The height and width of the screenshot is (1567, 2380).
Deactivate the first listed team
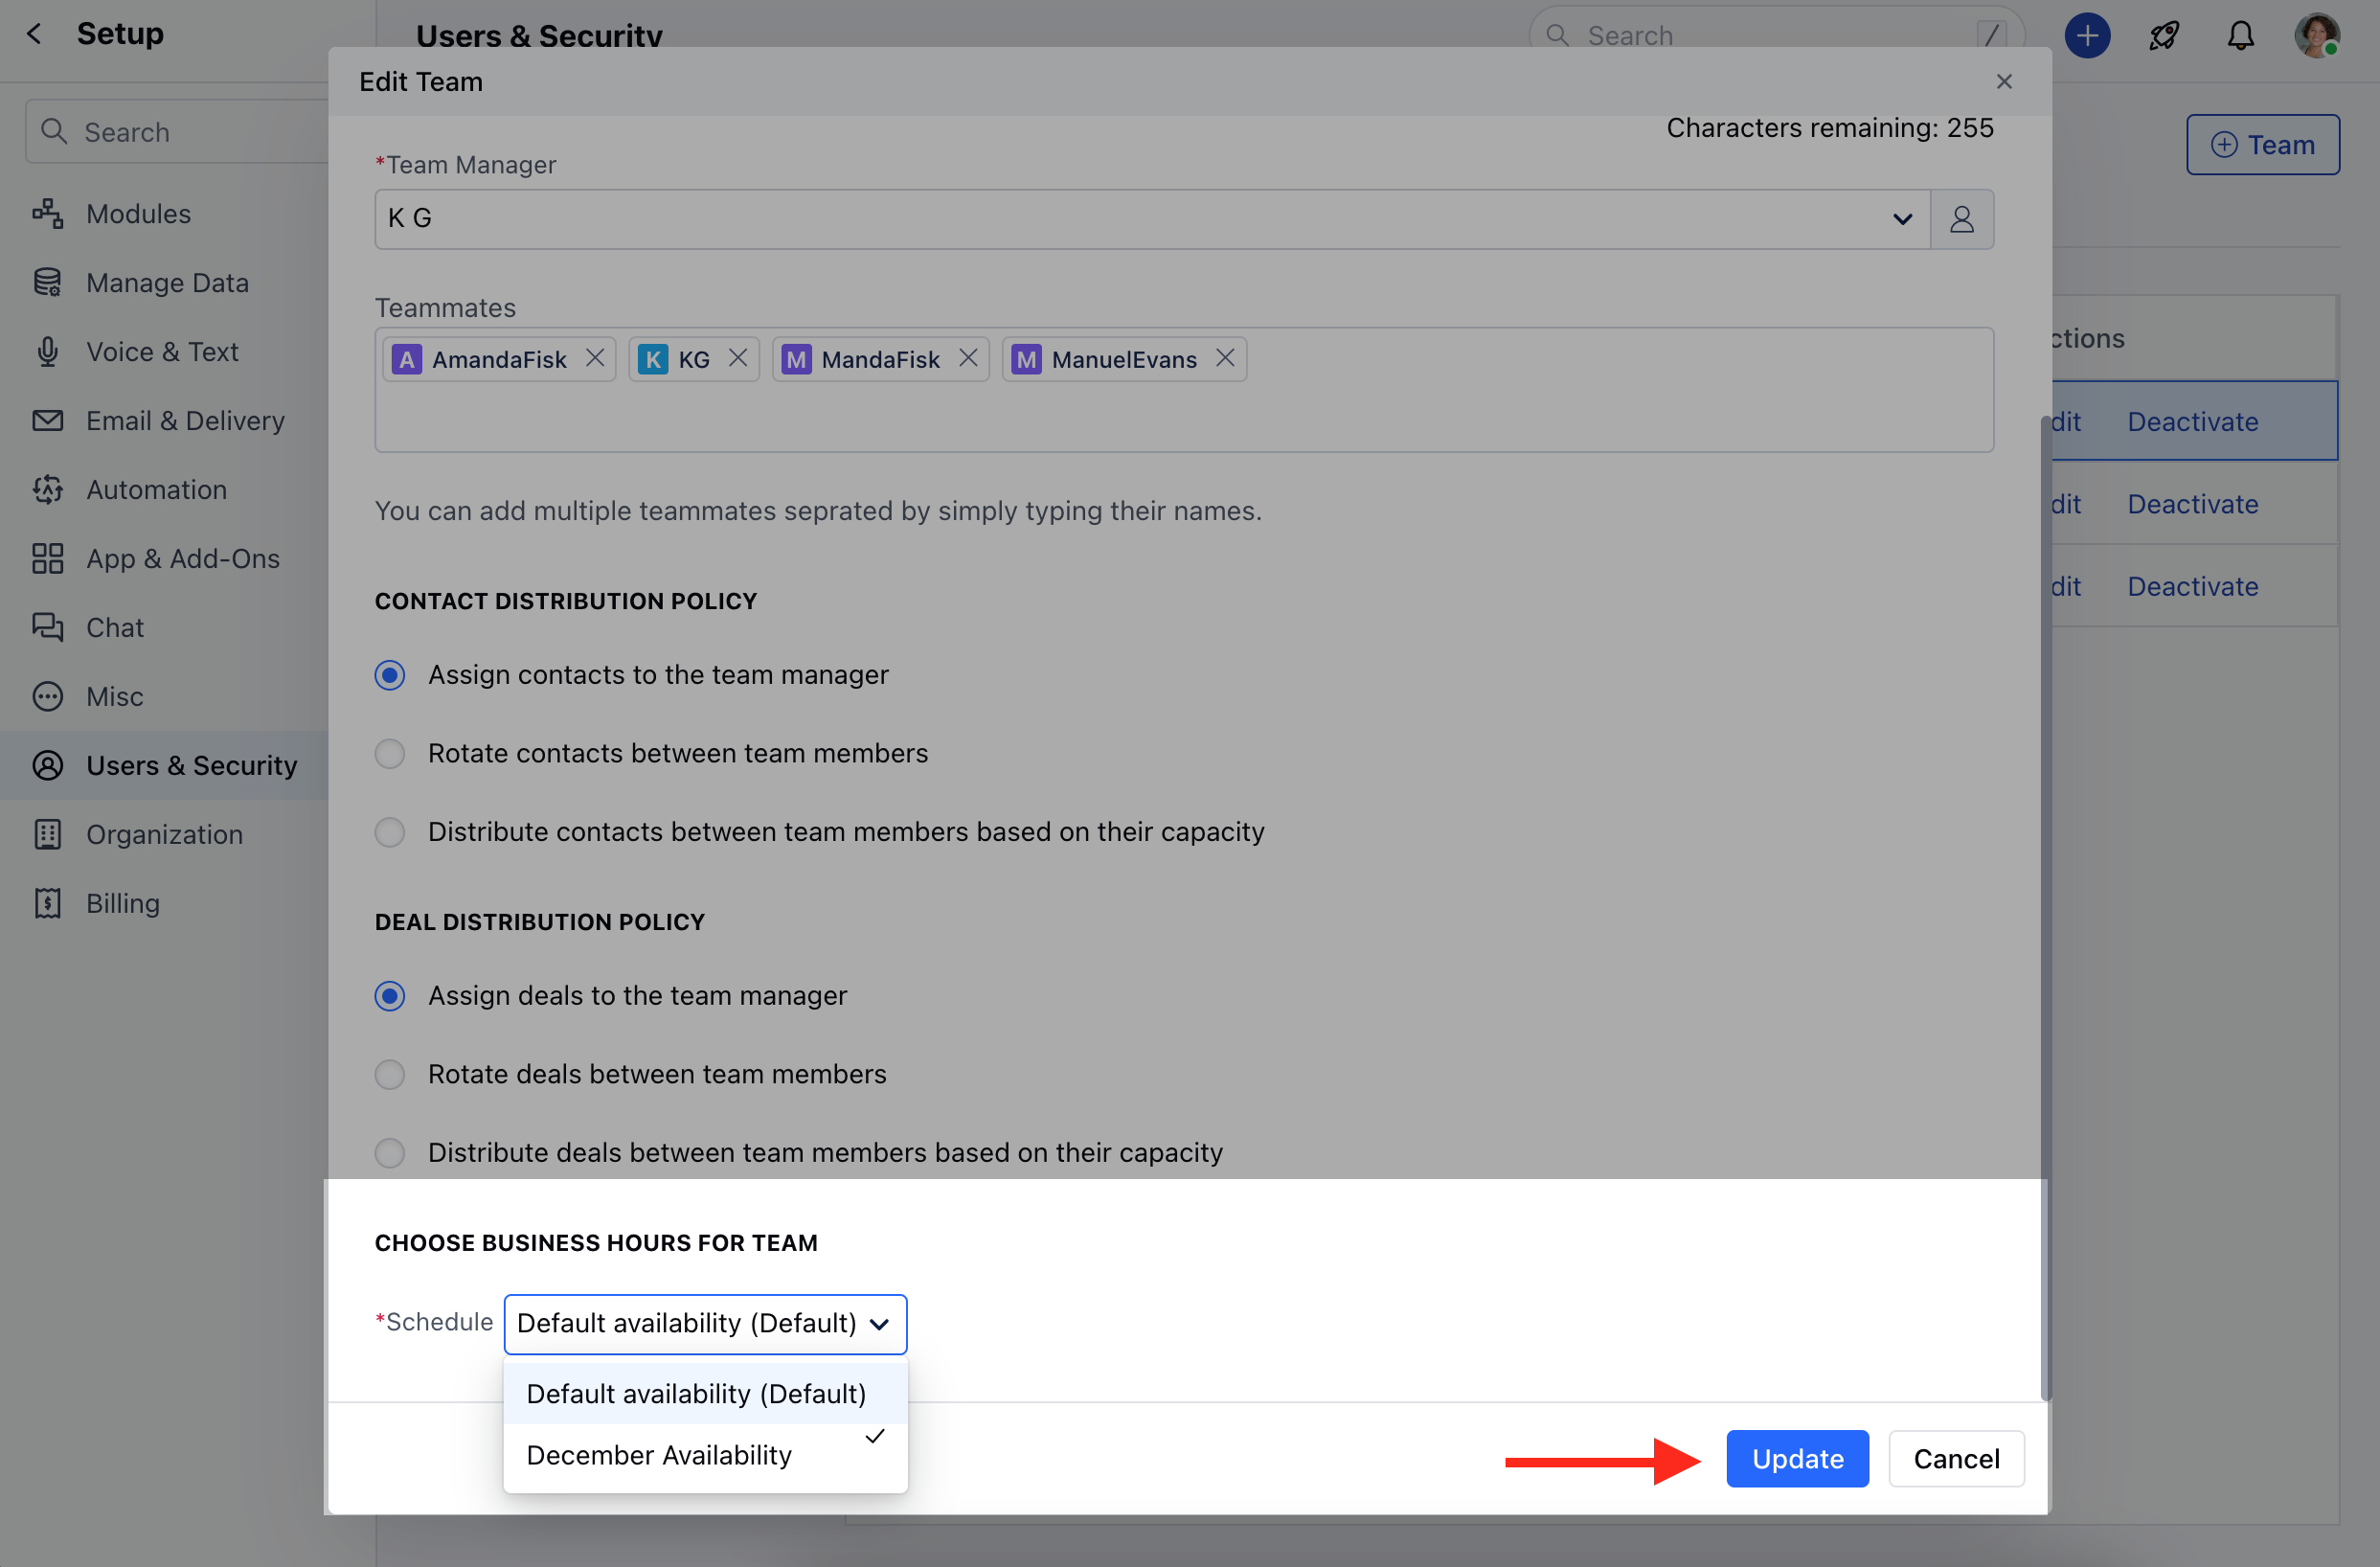pos(2192,421)
